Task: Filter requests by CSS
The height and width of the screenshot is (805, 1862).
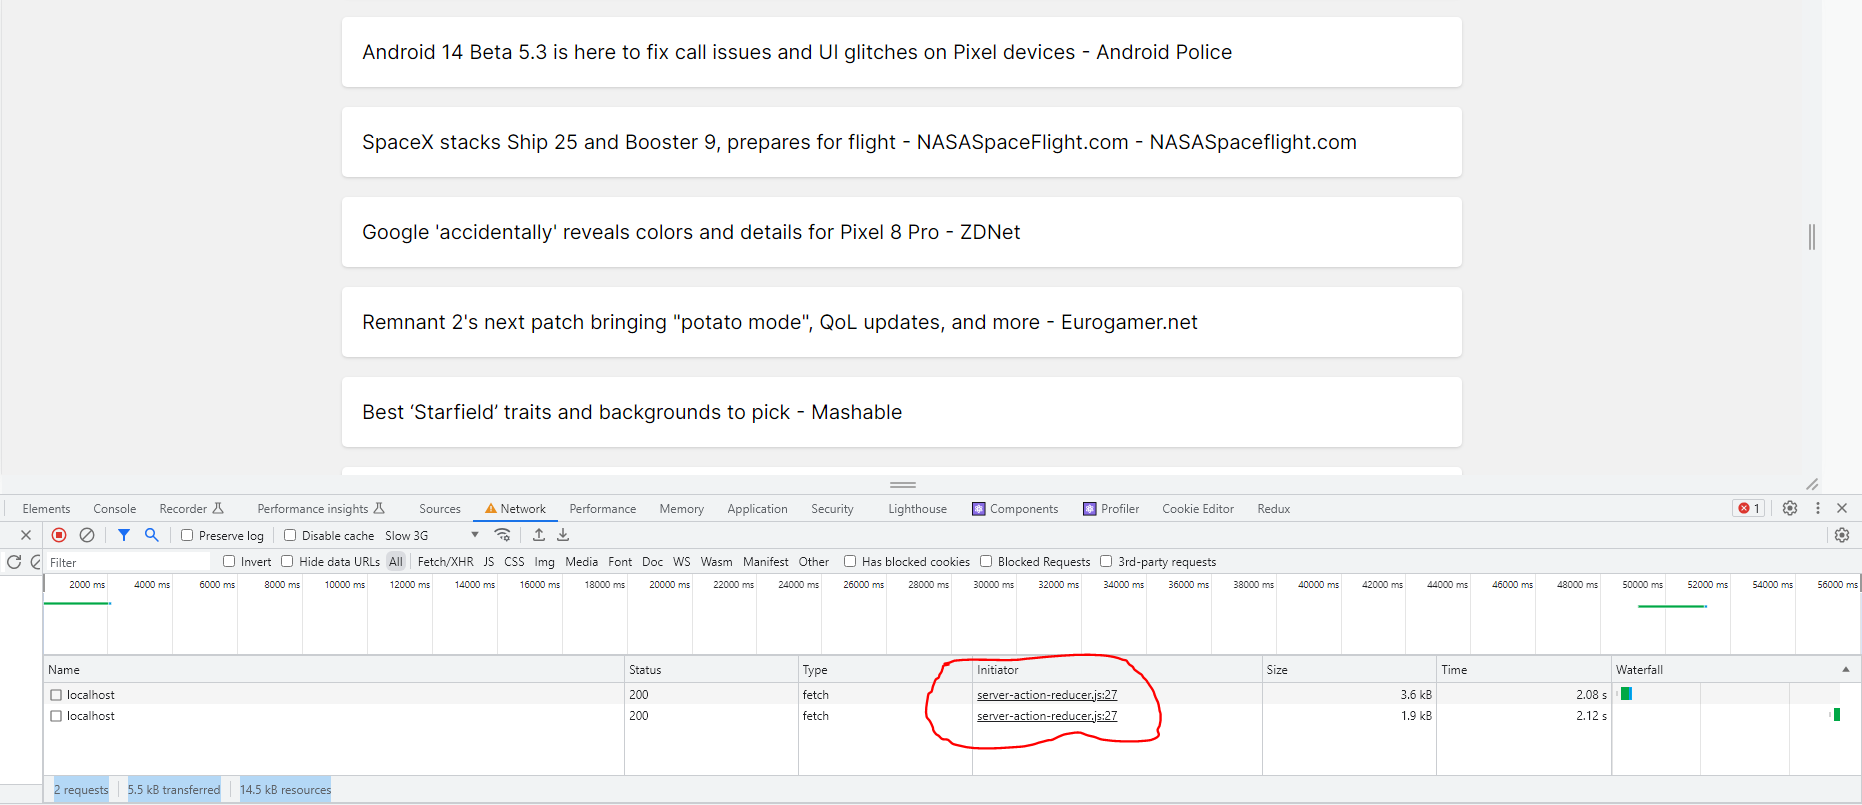Action: point(514,562)
